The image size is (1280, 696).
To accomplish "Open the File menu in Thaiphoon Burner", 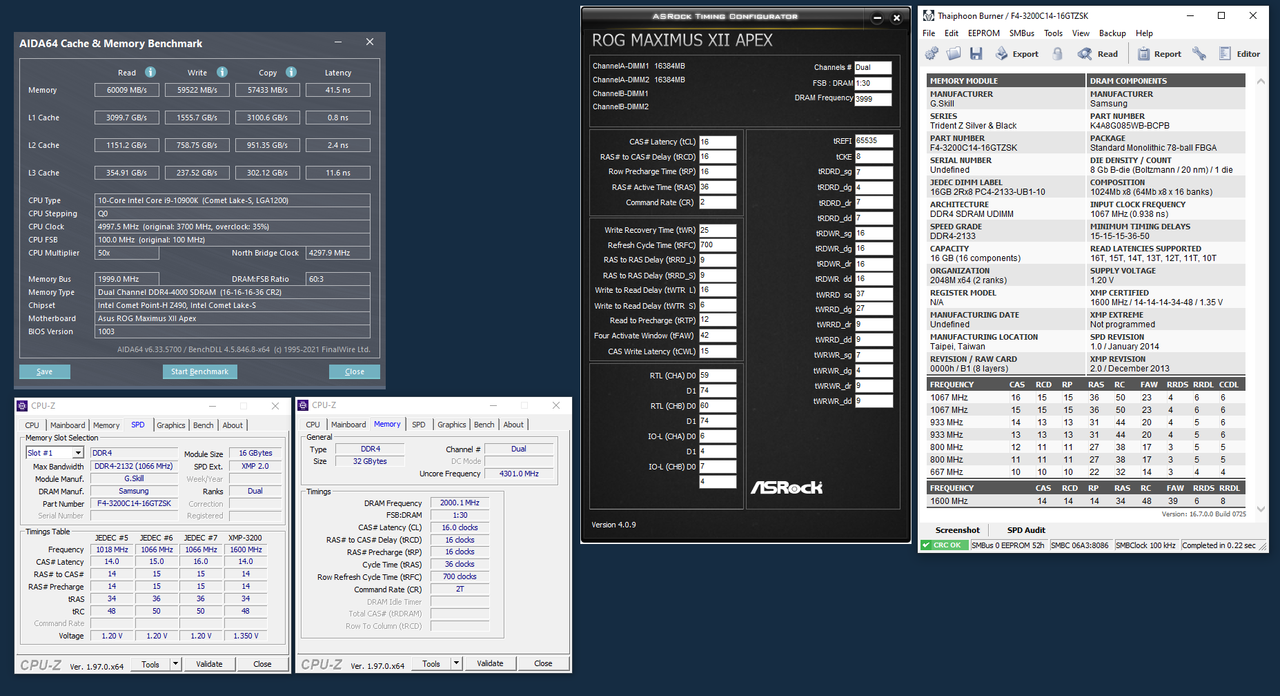I will click(x=929, y=33).
